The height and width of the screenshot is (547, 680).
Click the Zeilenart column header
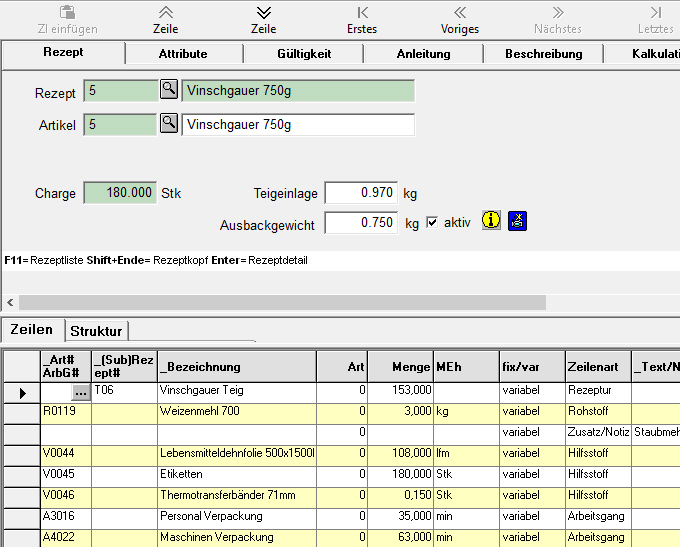pos(598,367)
